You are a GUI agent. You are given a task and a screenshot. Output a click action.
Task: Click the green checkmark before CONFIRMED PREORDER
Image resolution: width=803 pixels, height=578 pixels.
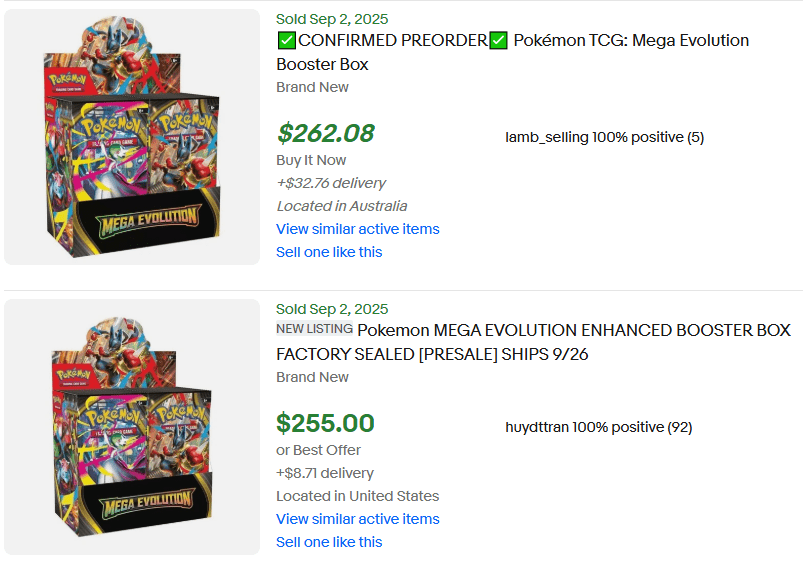click(286, 41)
